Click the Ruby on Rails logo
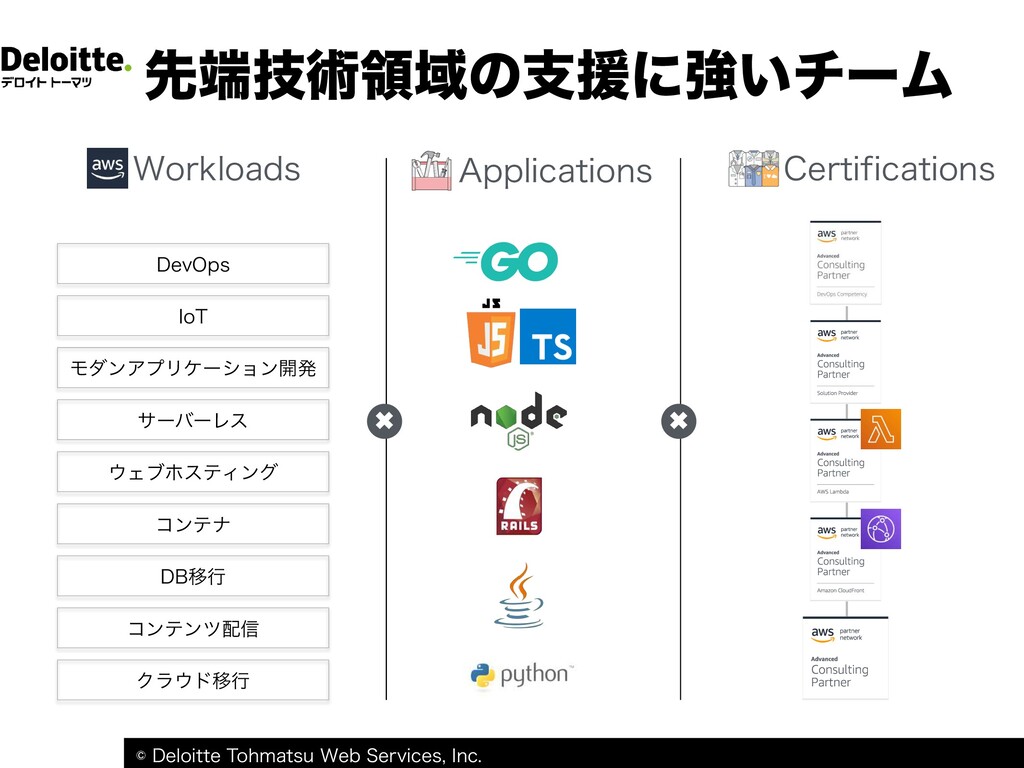 point(519,506)
